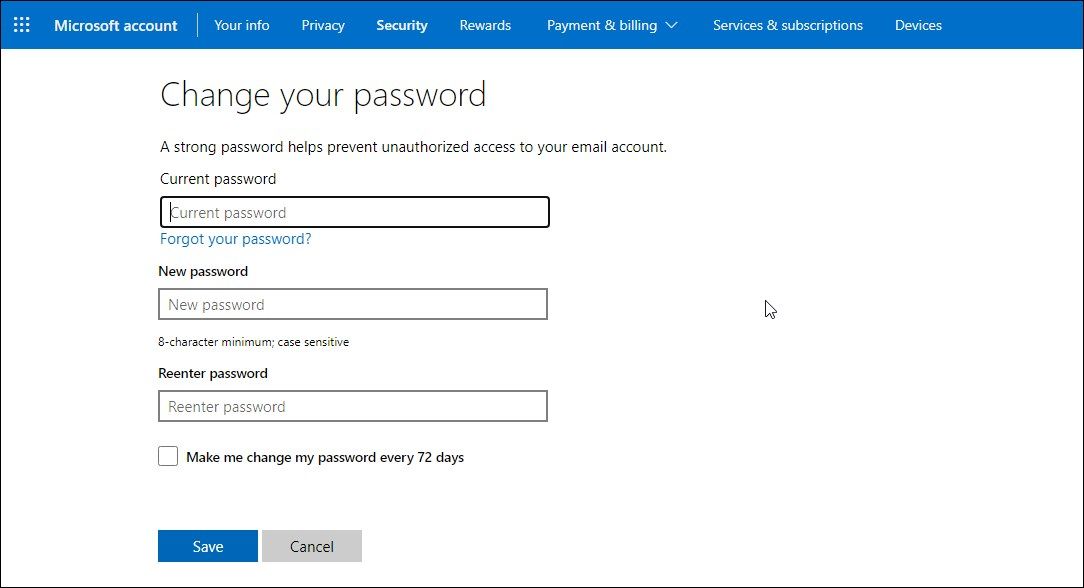
Task: Click the Forgot your password link
Action: coord(235,239)
